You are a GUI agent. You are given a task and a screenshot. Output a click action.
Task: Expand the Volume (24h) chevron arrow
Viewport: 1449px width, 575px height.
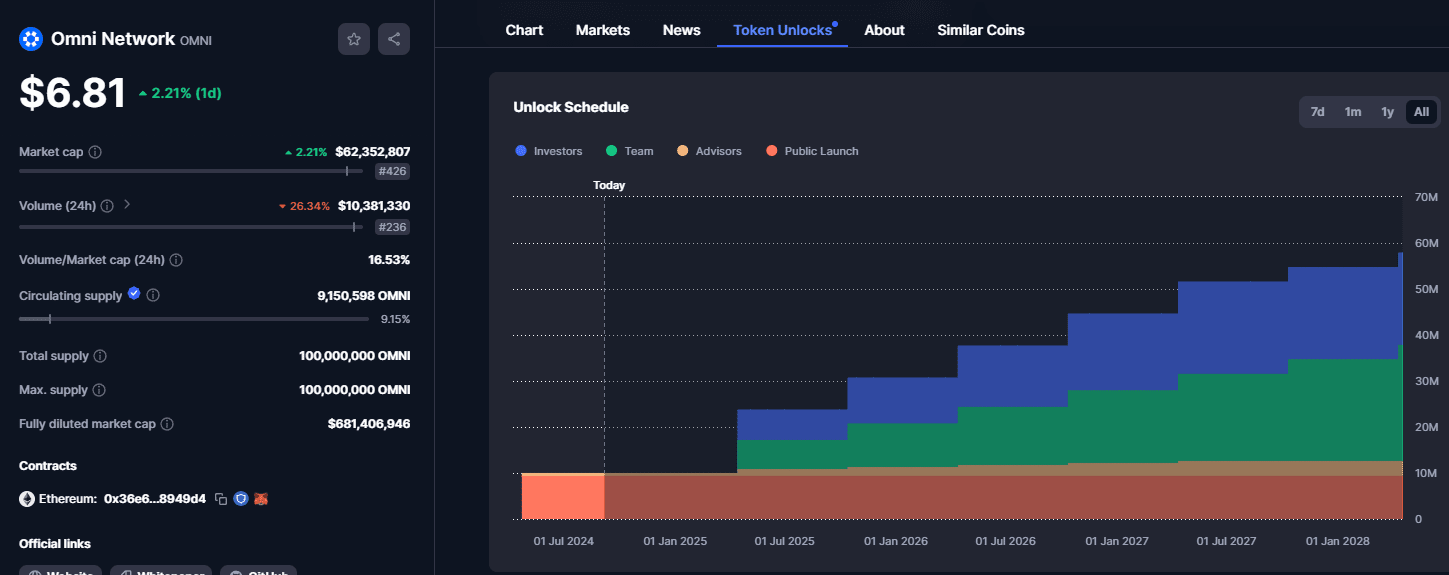[127, 205]
